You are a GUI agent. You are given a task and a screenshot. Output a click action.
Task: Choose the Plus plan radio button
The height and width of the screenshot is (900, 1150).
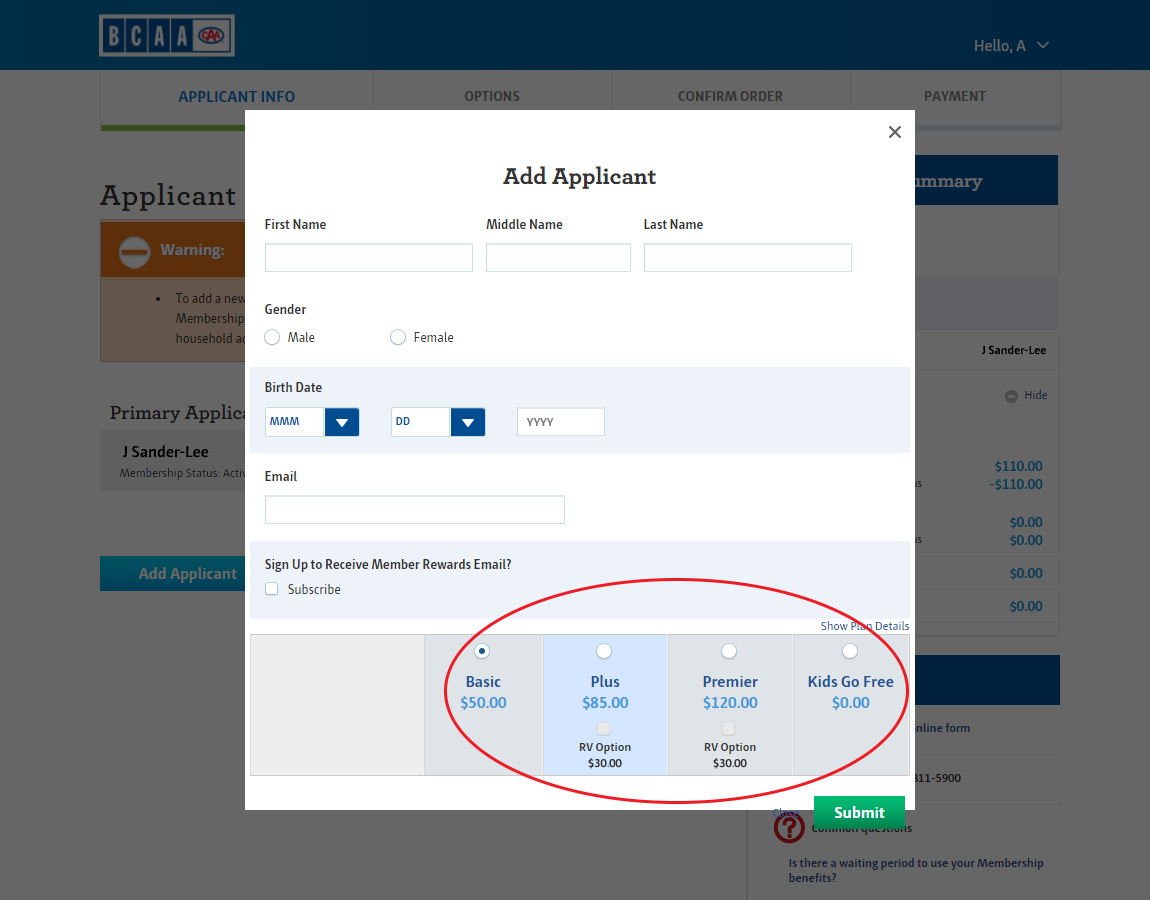(x=604, y=651)
